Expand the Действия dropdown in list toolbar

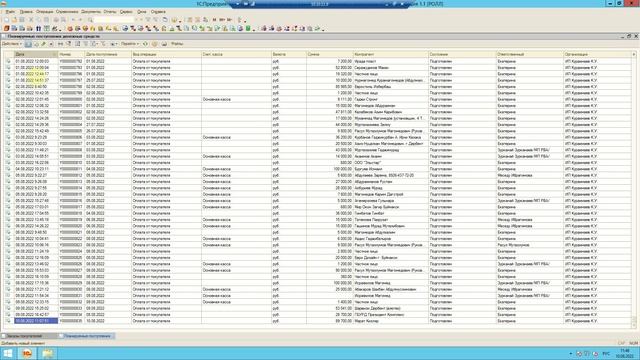11,44
